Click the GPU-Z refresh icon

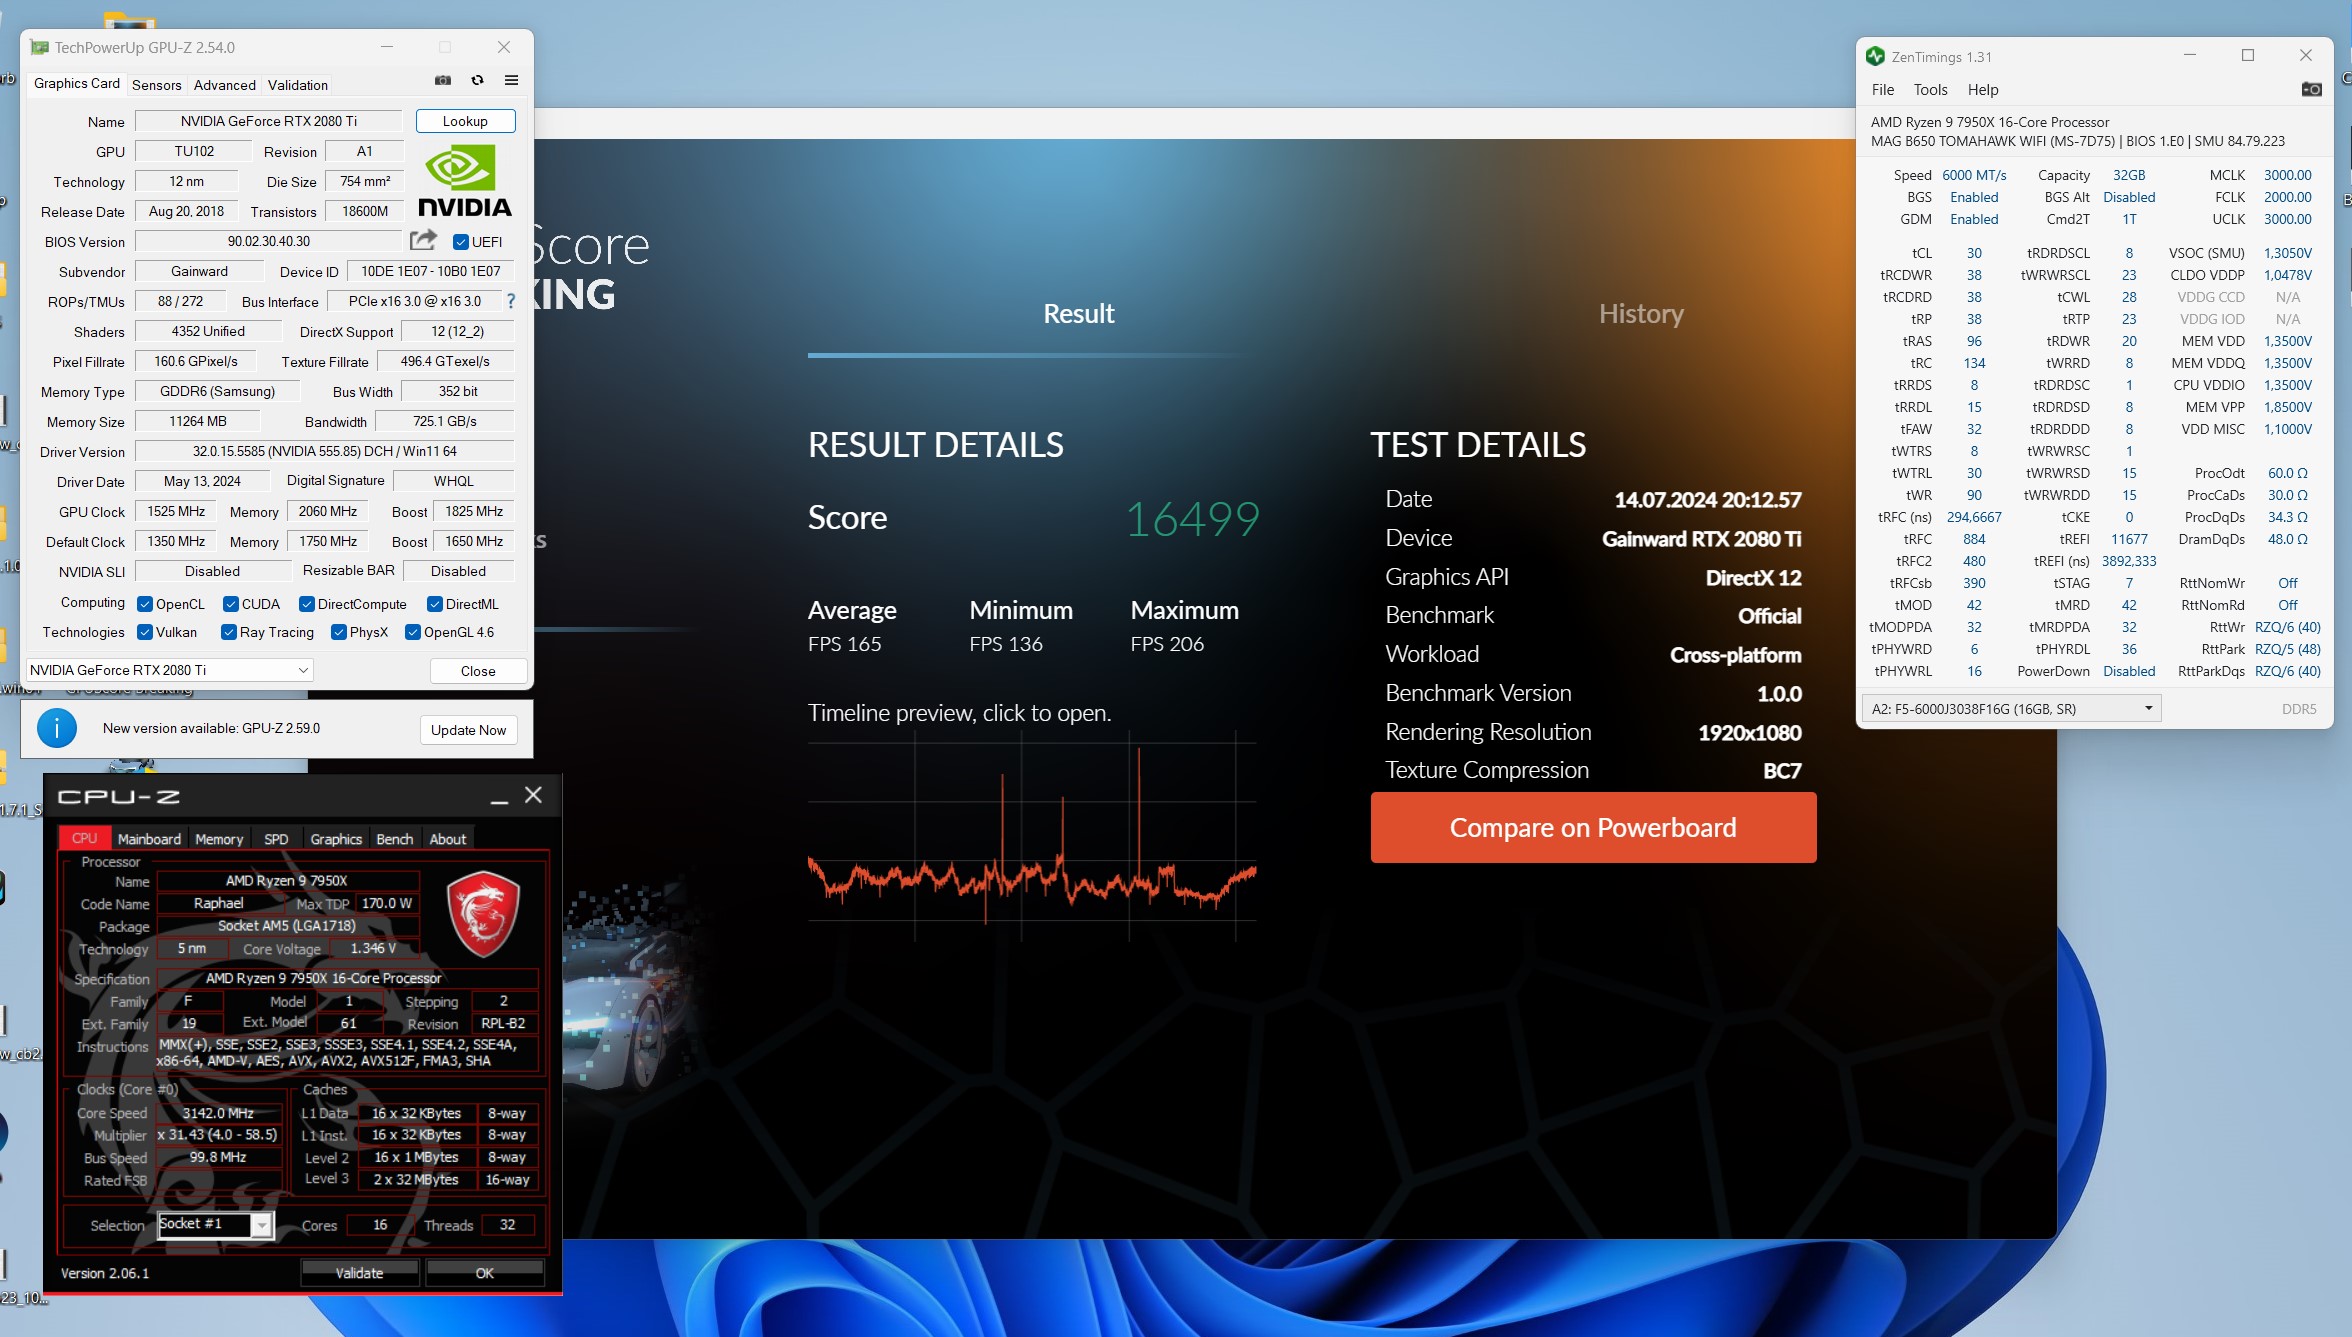click(477, 81)
